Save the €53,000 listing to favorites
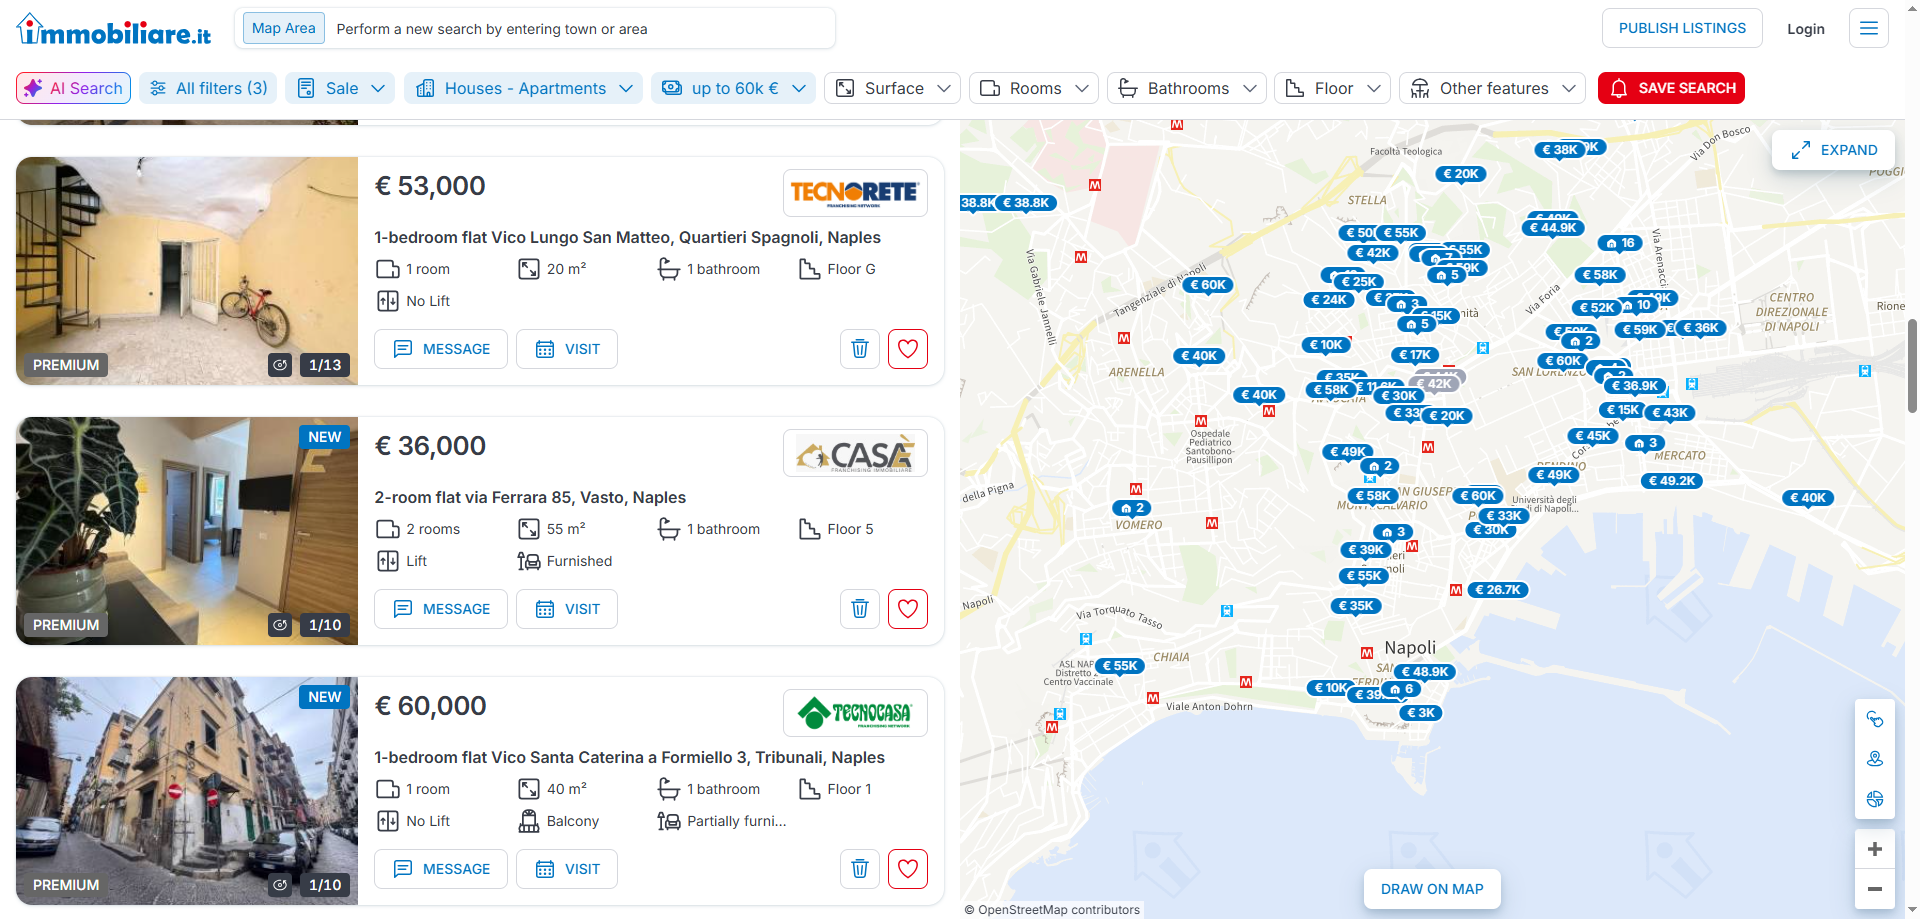The image size is (1920, 919). [x=908, y=349]
